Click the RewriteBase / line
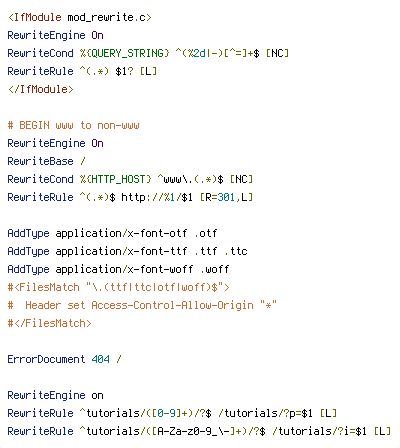This screenshot has height=448, width=400. click(x=46, y=161)
